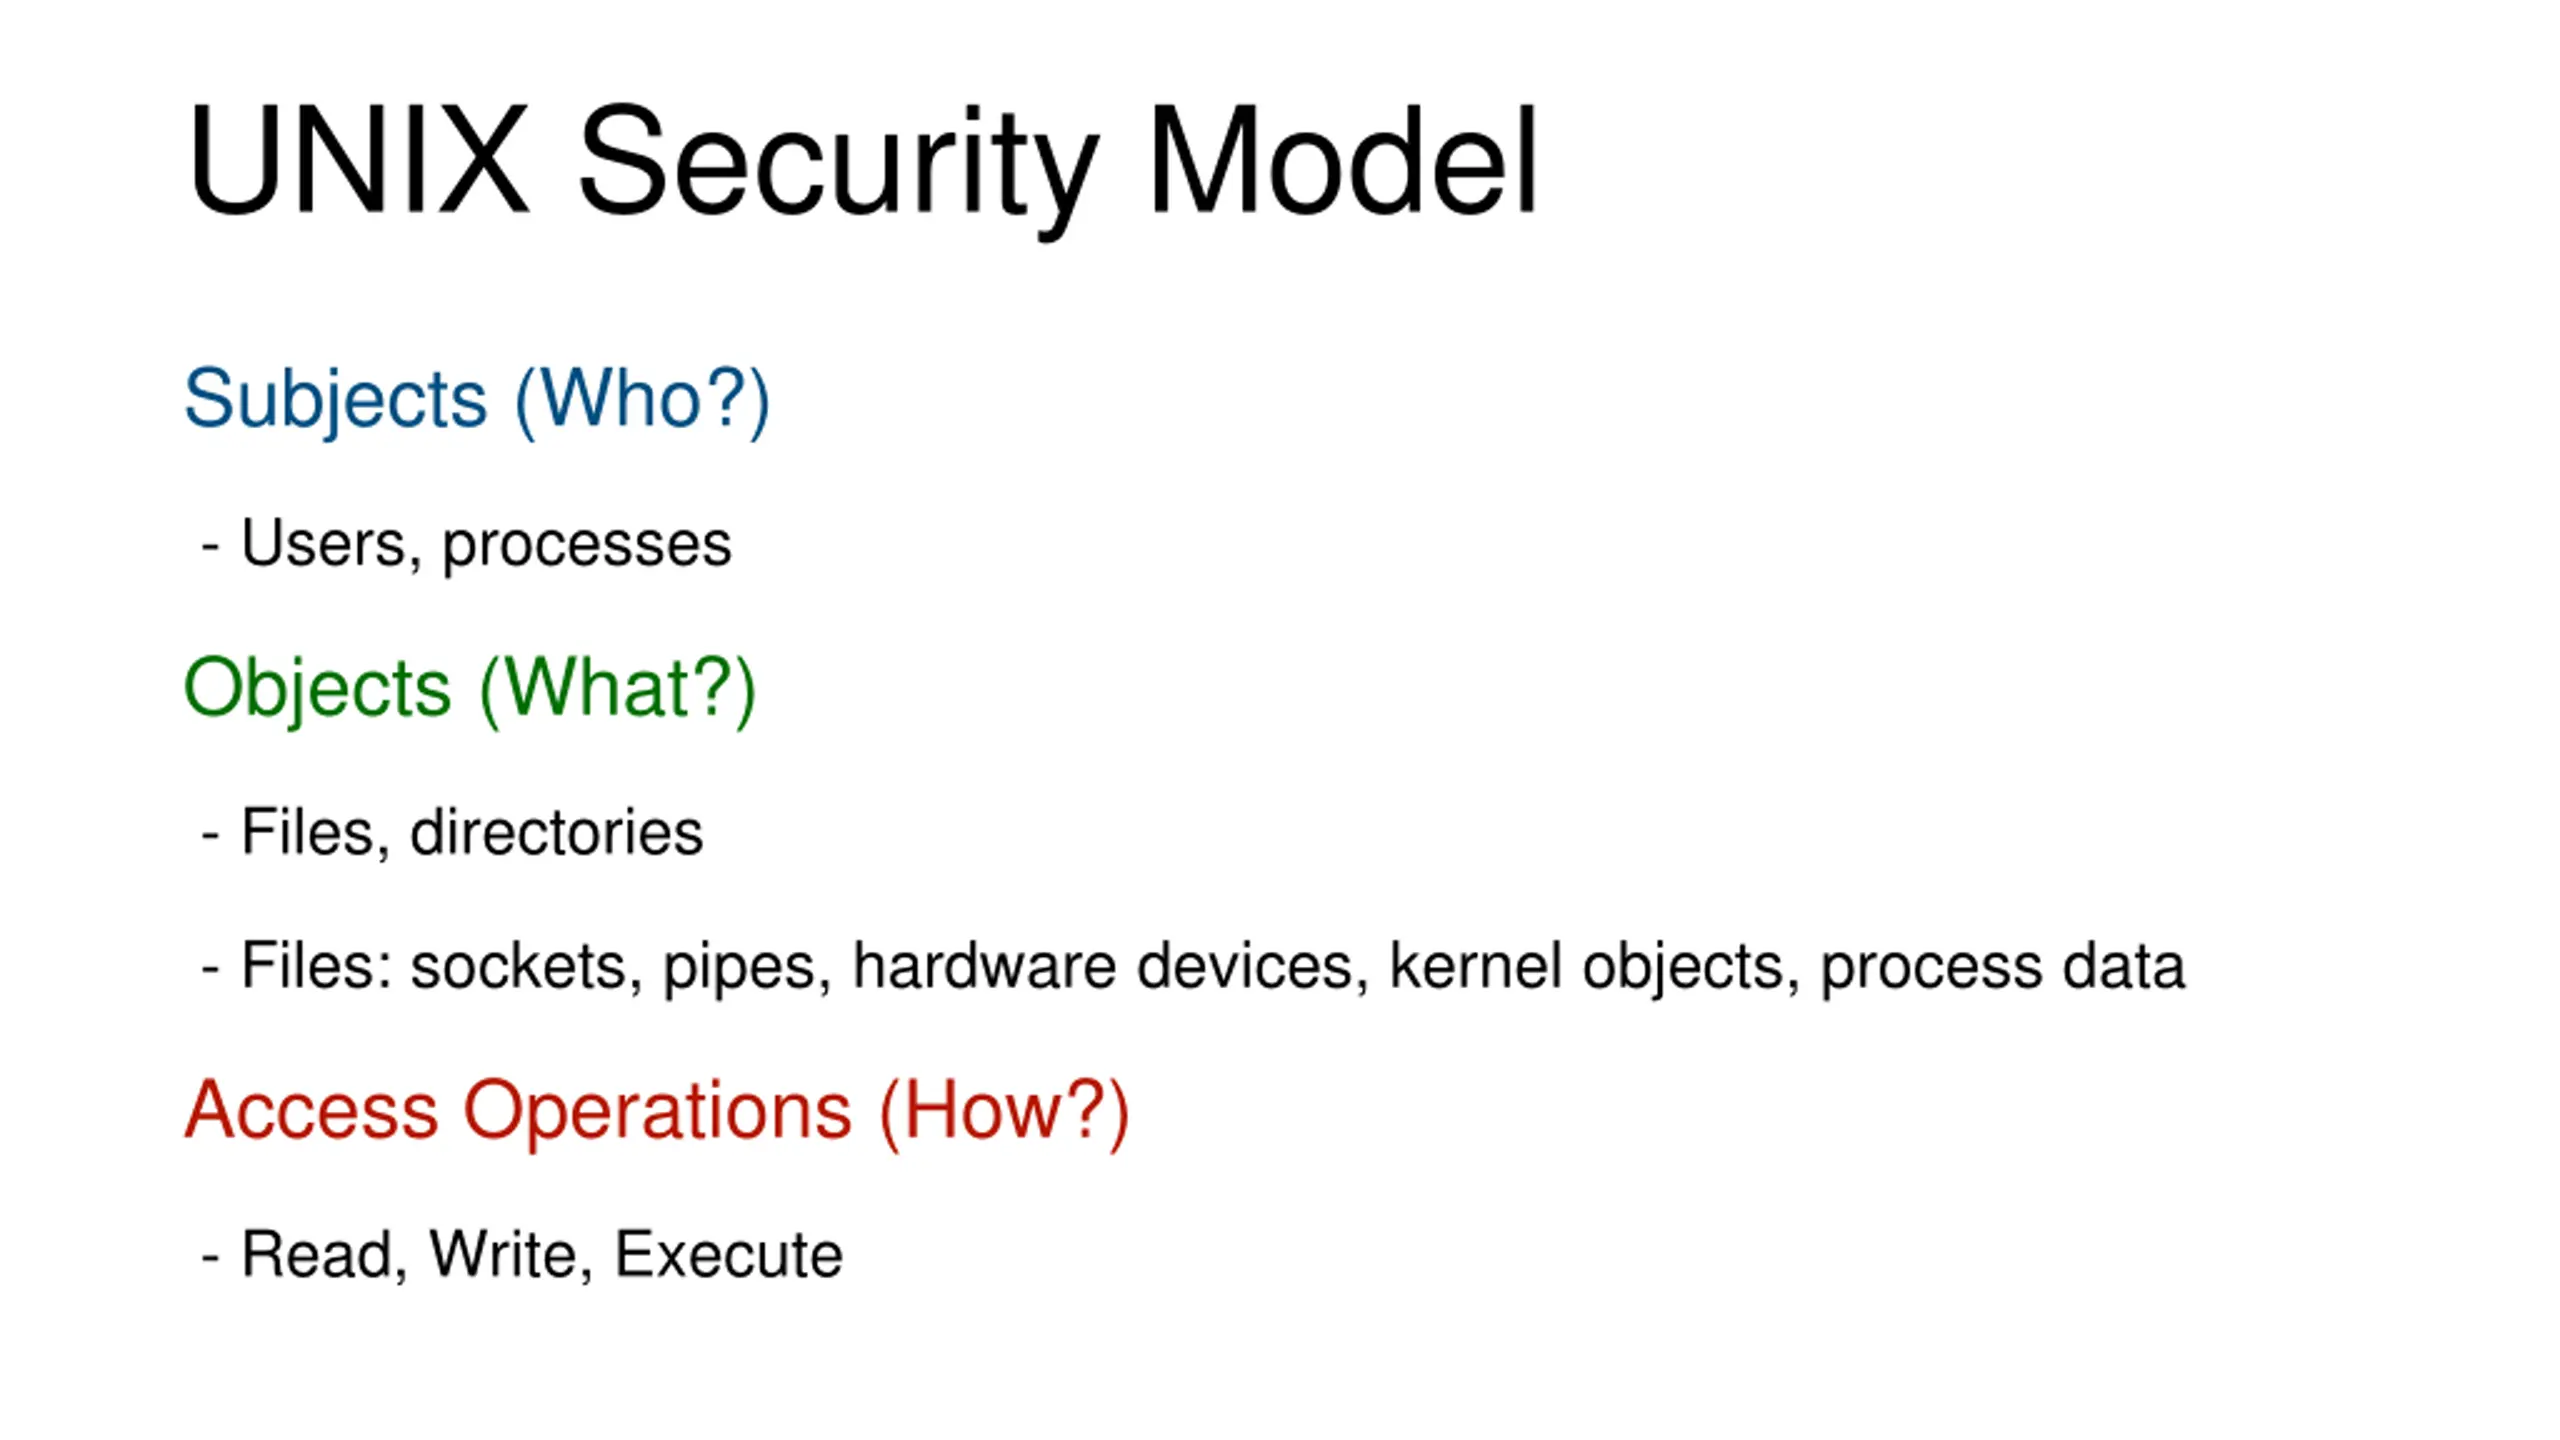Select the Subjects (Who?) heading
Screen dimensions: 2560x1440
477,401
